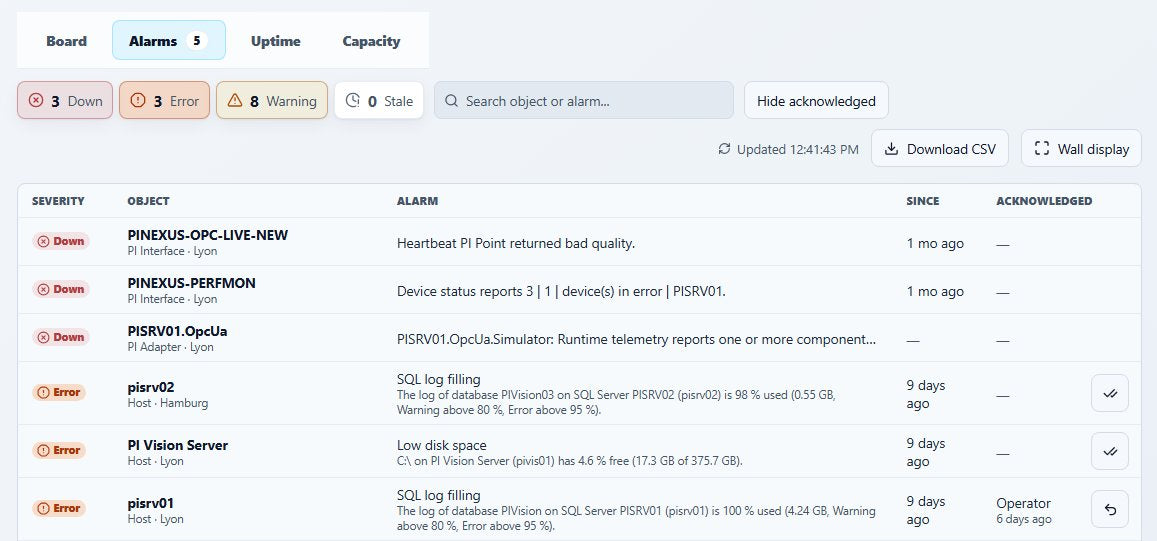Open the PI Vision Server host
Screen dimensions: 1157x541
coord(178,445)
